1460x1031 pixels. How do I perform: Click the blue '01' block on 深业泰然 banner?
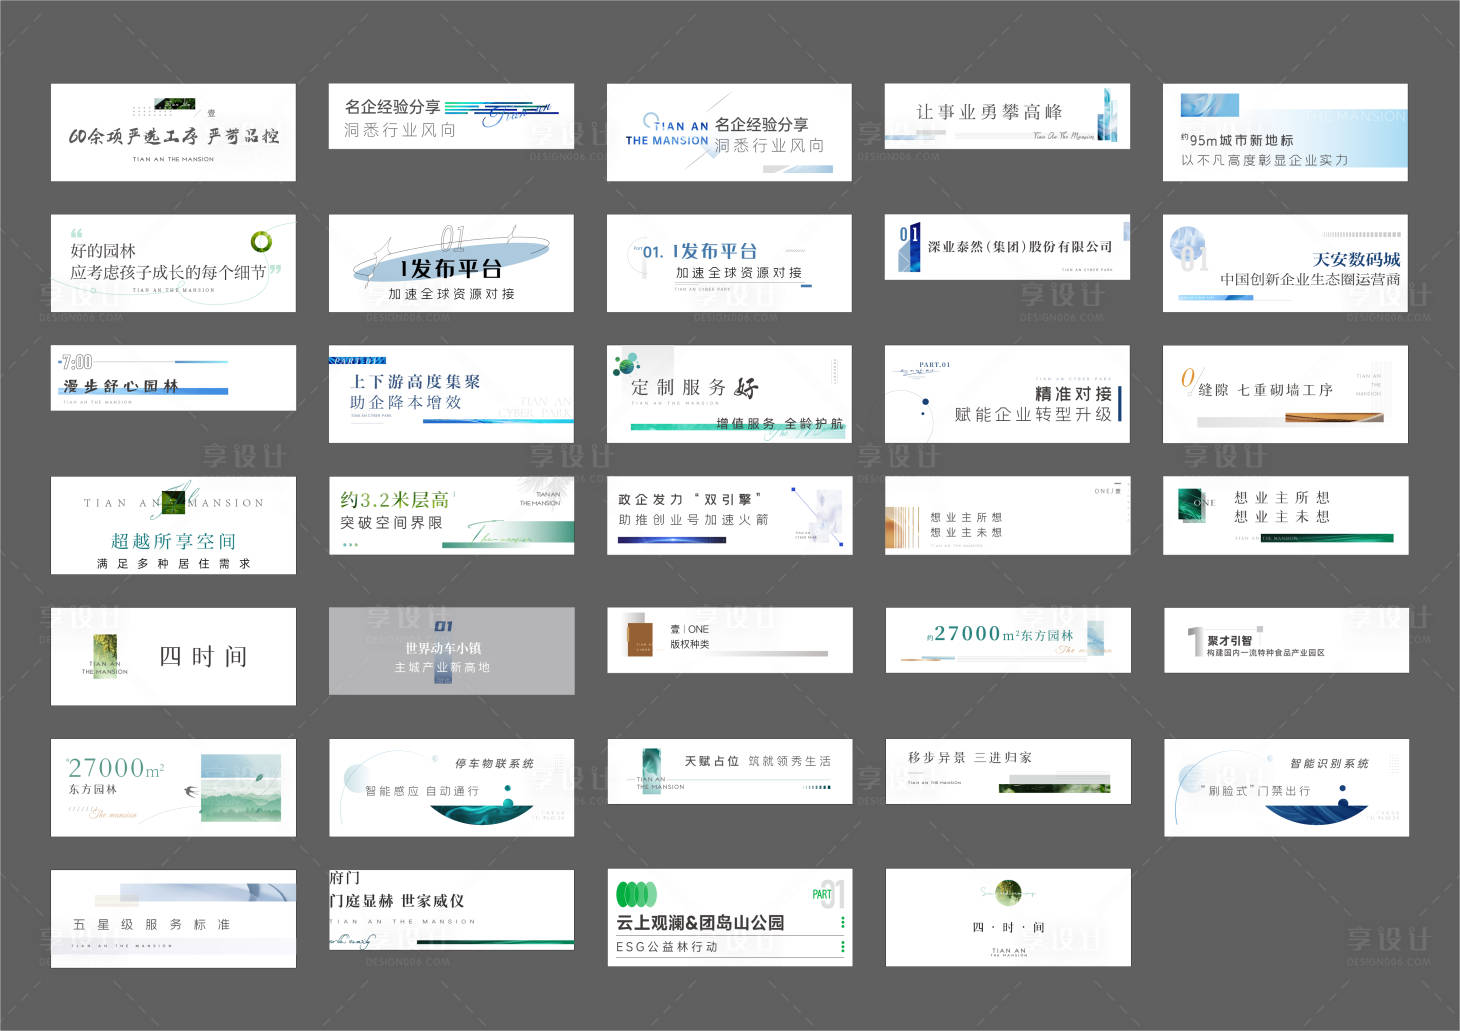(908, 247)
